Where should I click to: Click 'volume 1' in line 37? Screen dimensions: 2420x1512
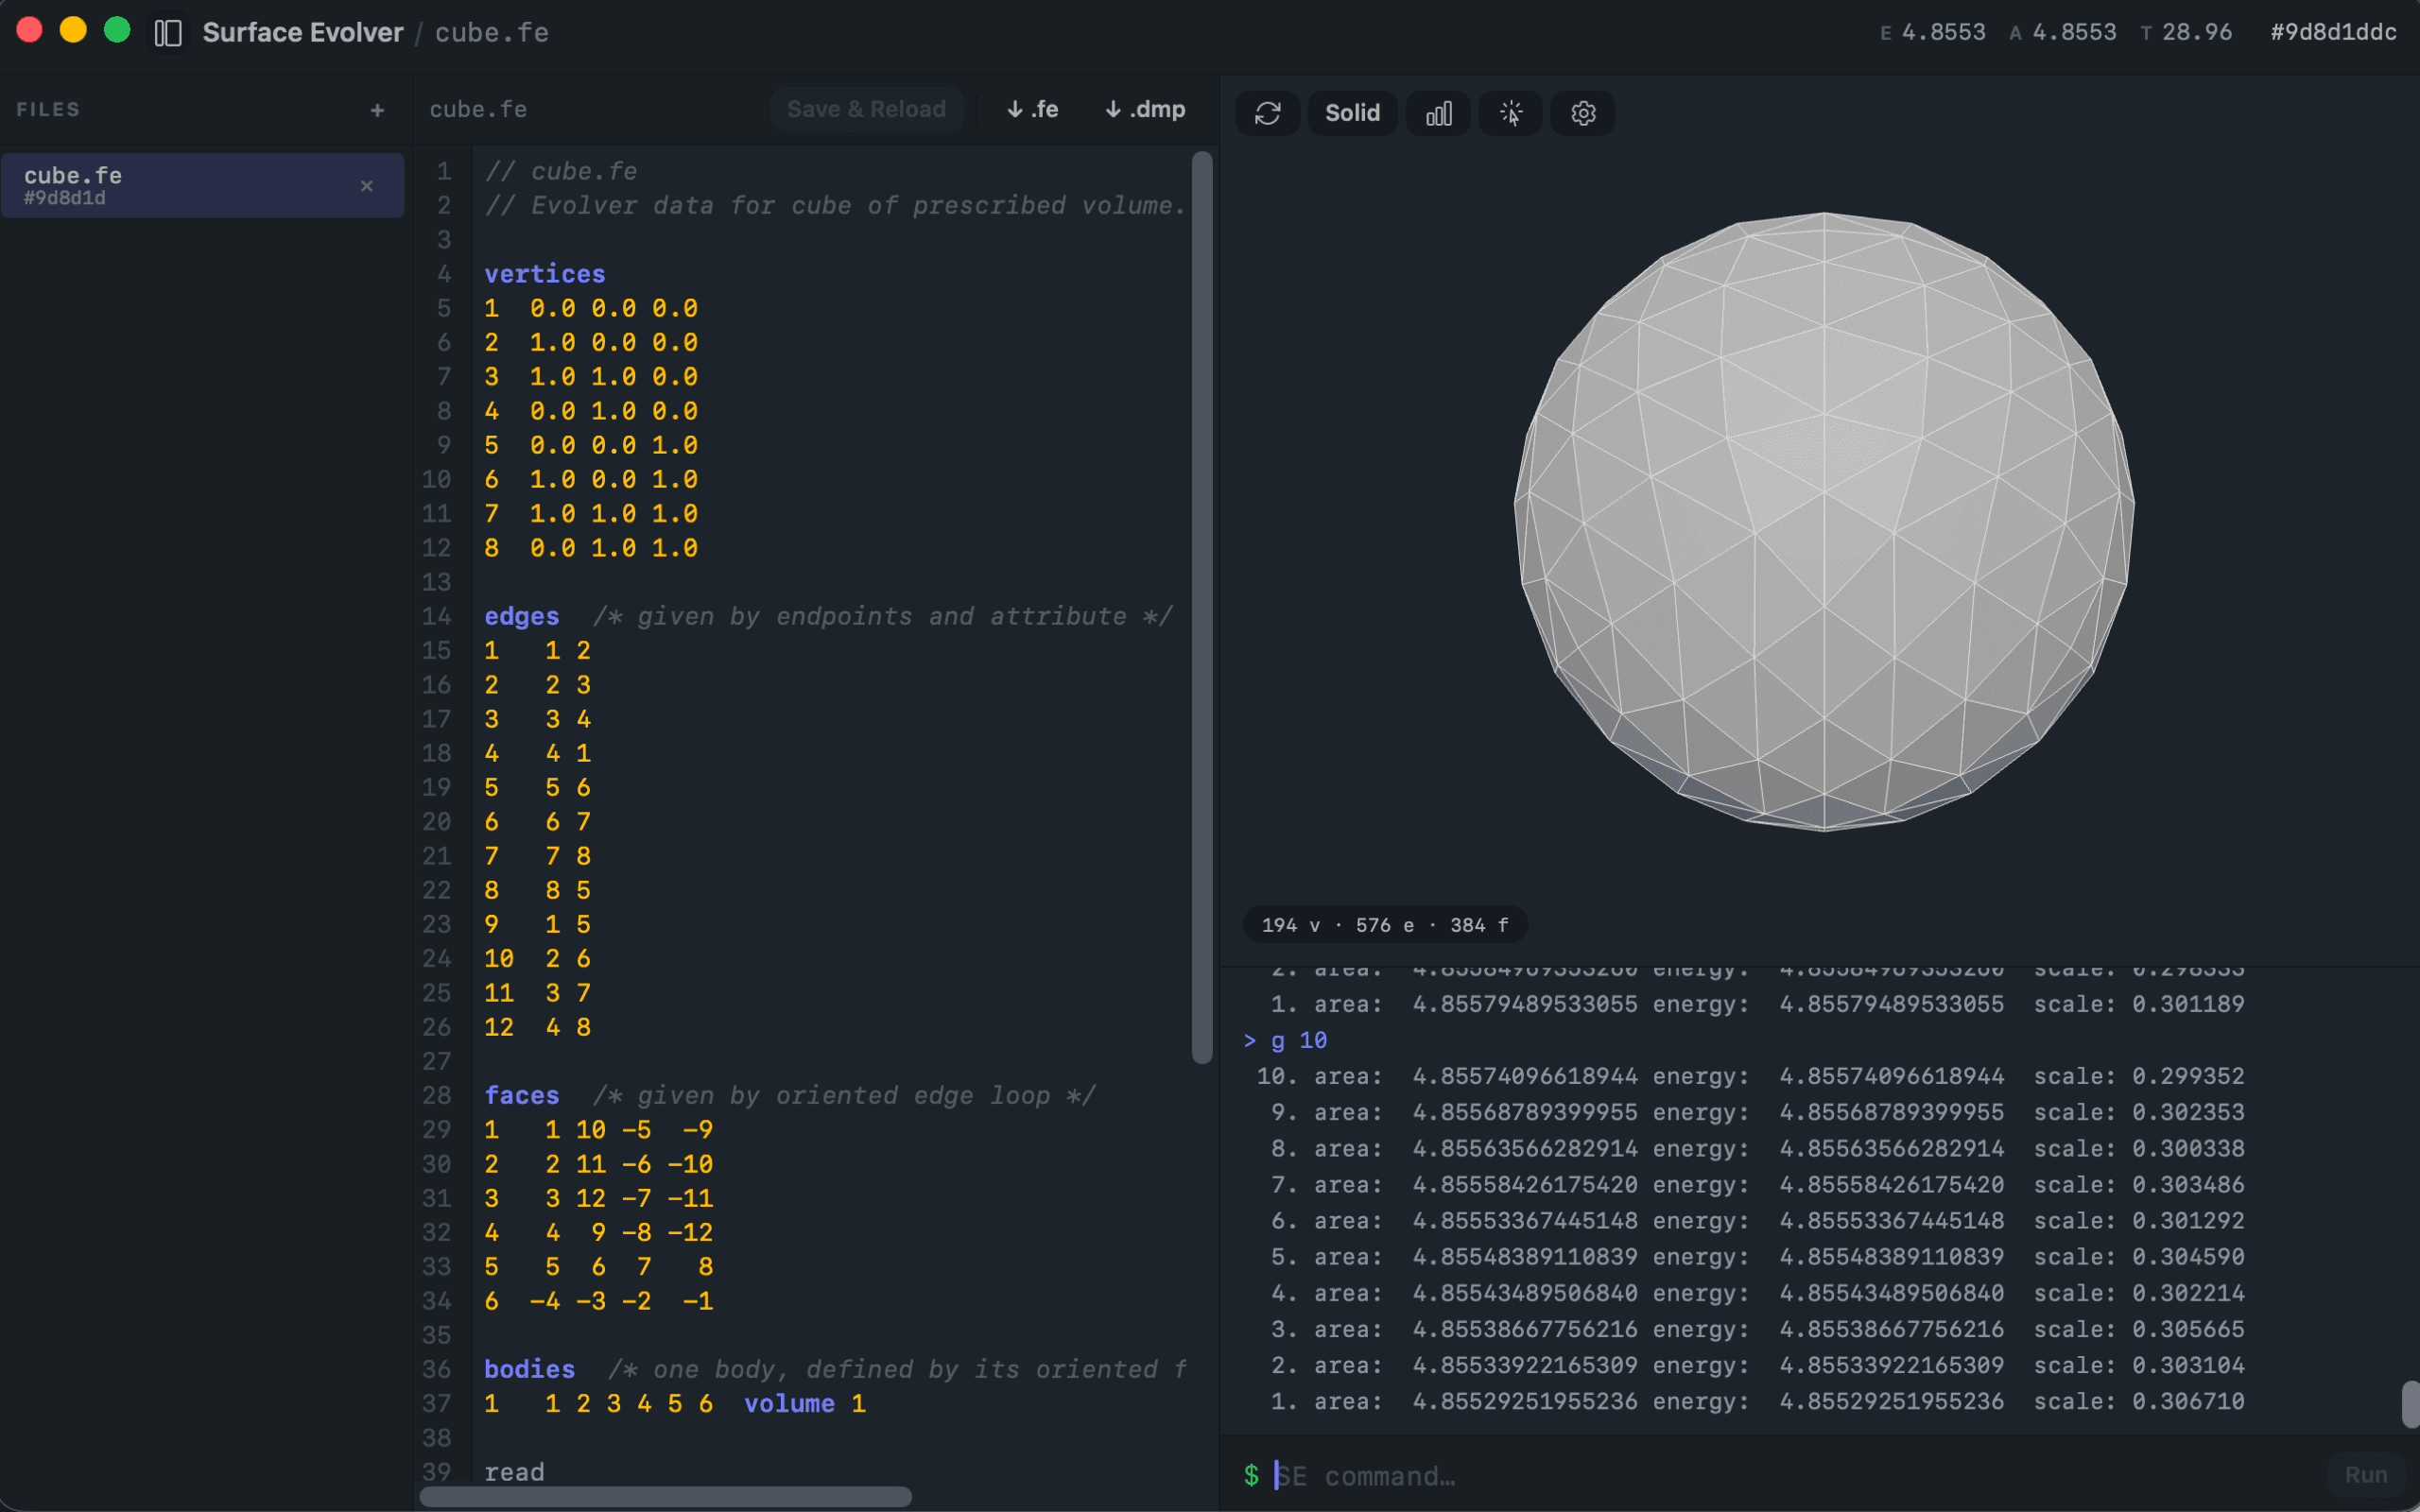point(805,1403)
